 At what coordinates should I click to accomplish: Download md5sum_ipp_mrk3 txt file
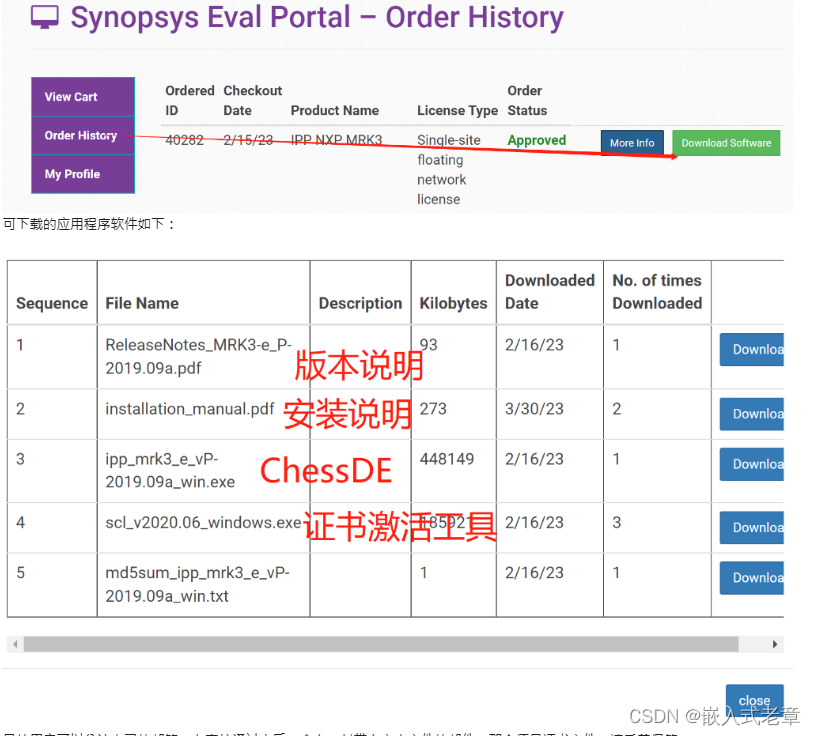coord(751,577)
